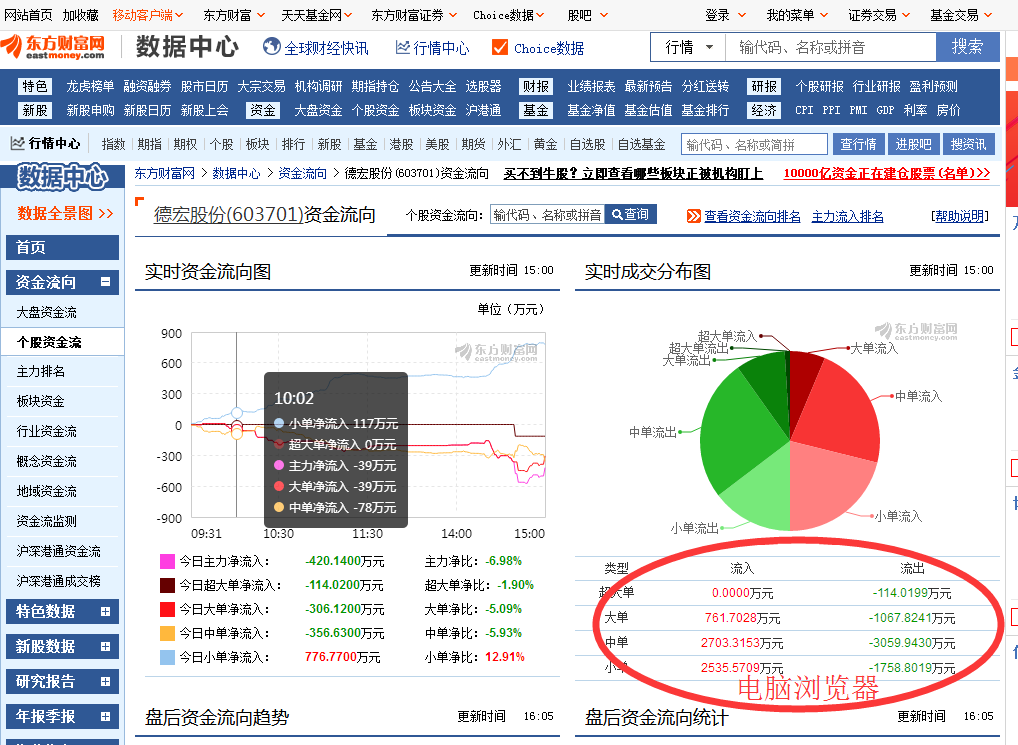Click the 进股吧 button
This screenshot has height=745, width=1018.
point(913,144)
